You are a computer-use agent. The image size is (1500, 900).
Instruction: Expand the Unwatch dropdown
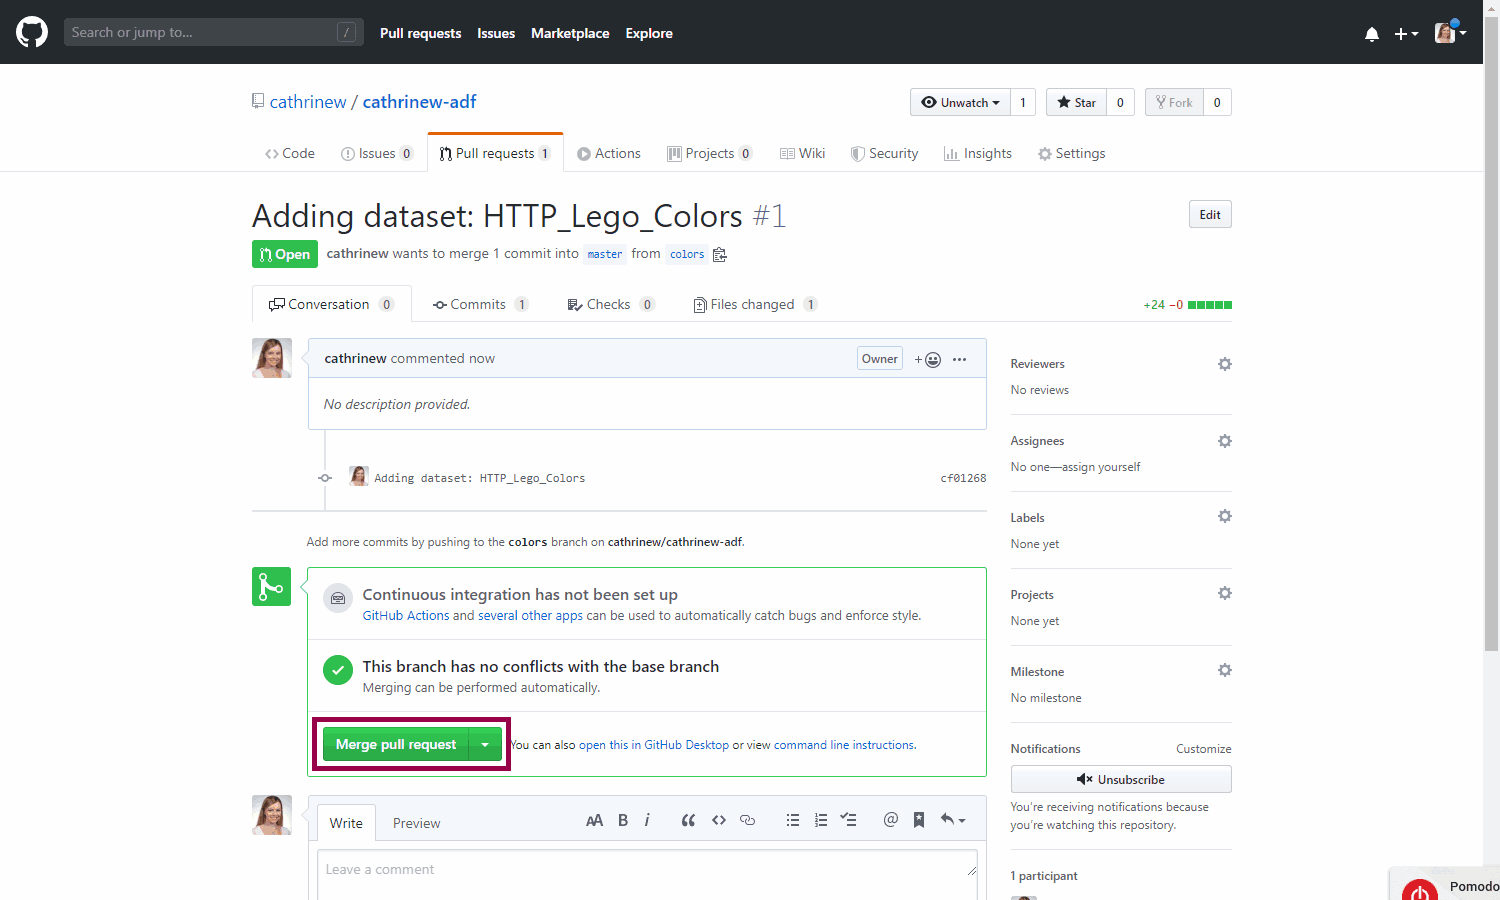click(960, 102)
